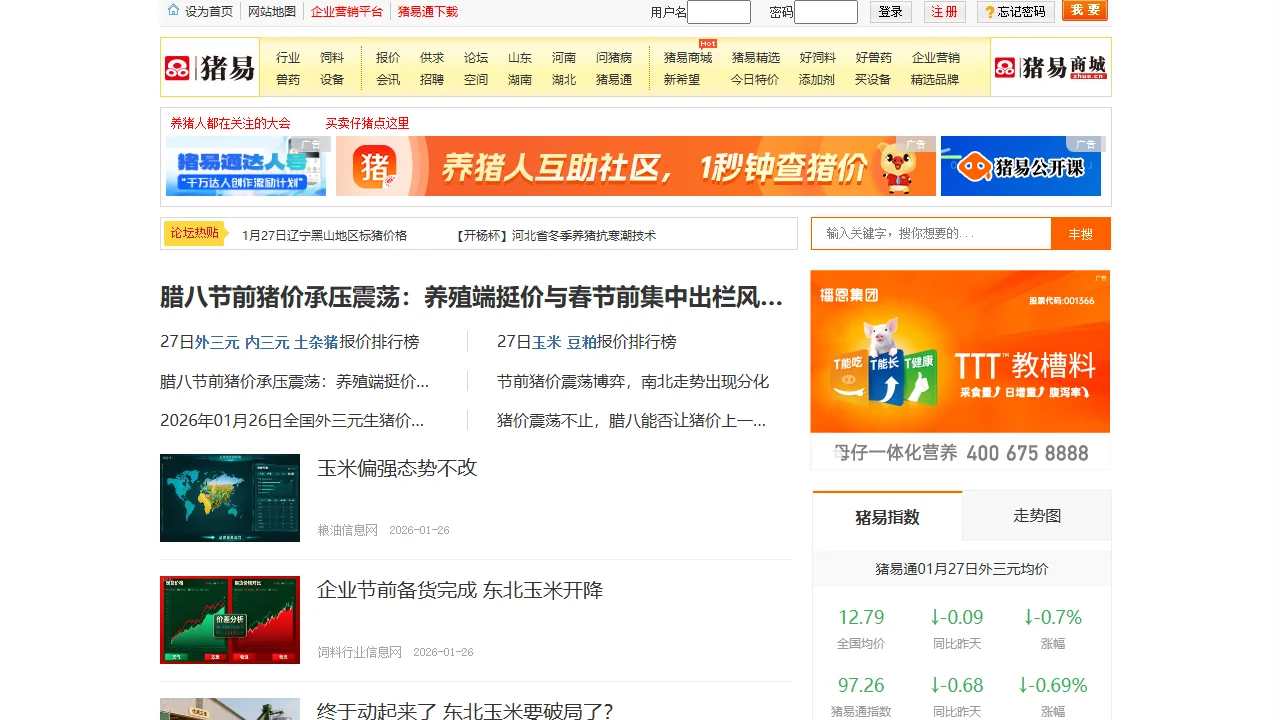Switch to the 走势图 tab
Screen dimensions: 1280x720
pos(1036,515)
